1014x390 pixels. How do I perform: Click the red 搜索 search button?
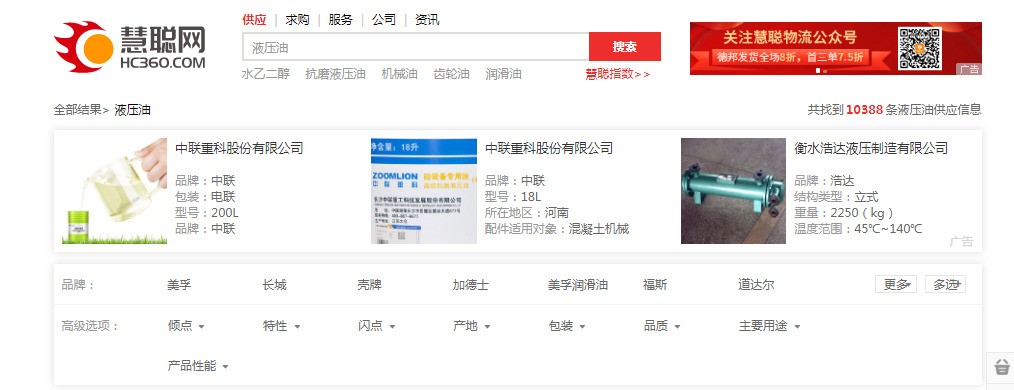pyautogui.click(x=625, y=47)
